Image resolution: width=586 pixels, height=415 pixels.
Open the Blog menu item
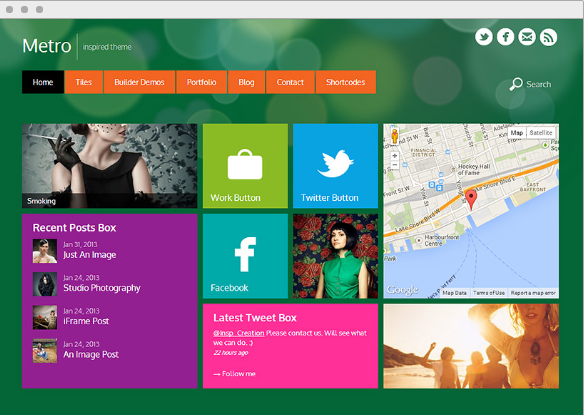pyautogui.click(x=246, y=82)
